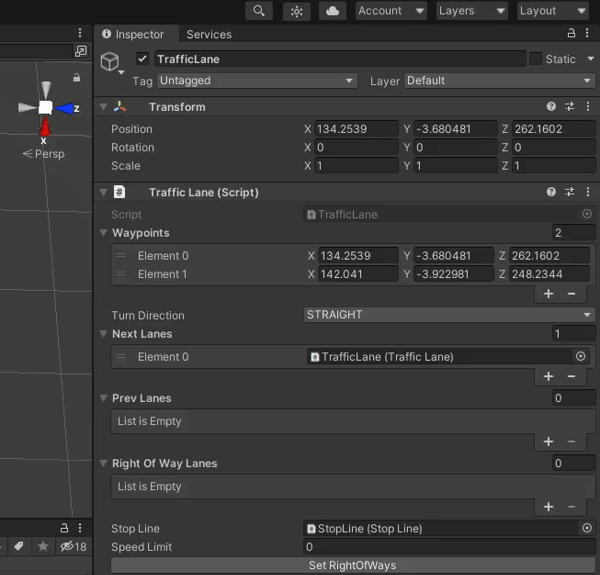
Task: Open the Tag Untagged dropdown
Action: click(x=256, y=81)
